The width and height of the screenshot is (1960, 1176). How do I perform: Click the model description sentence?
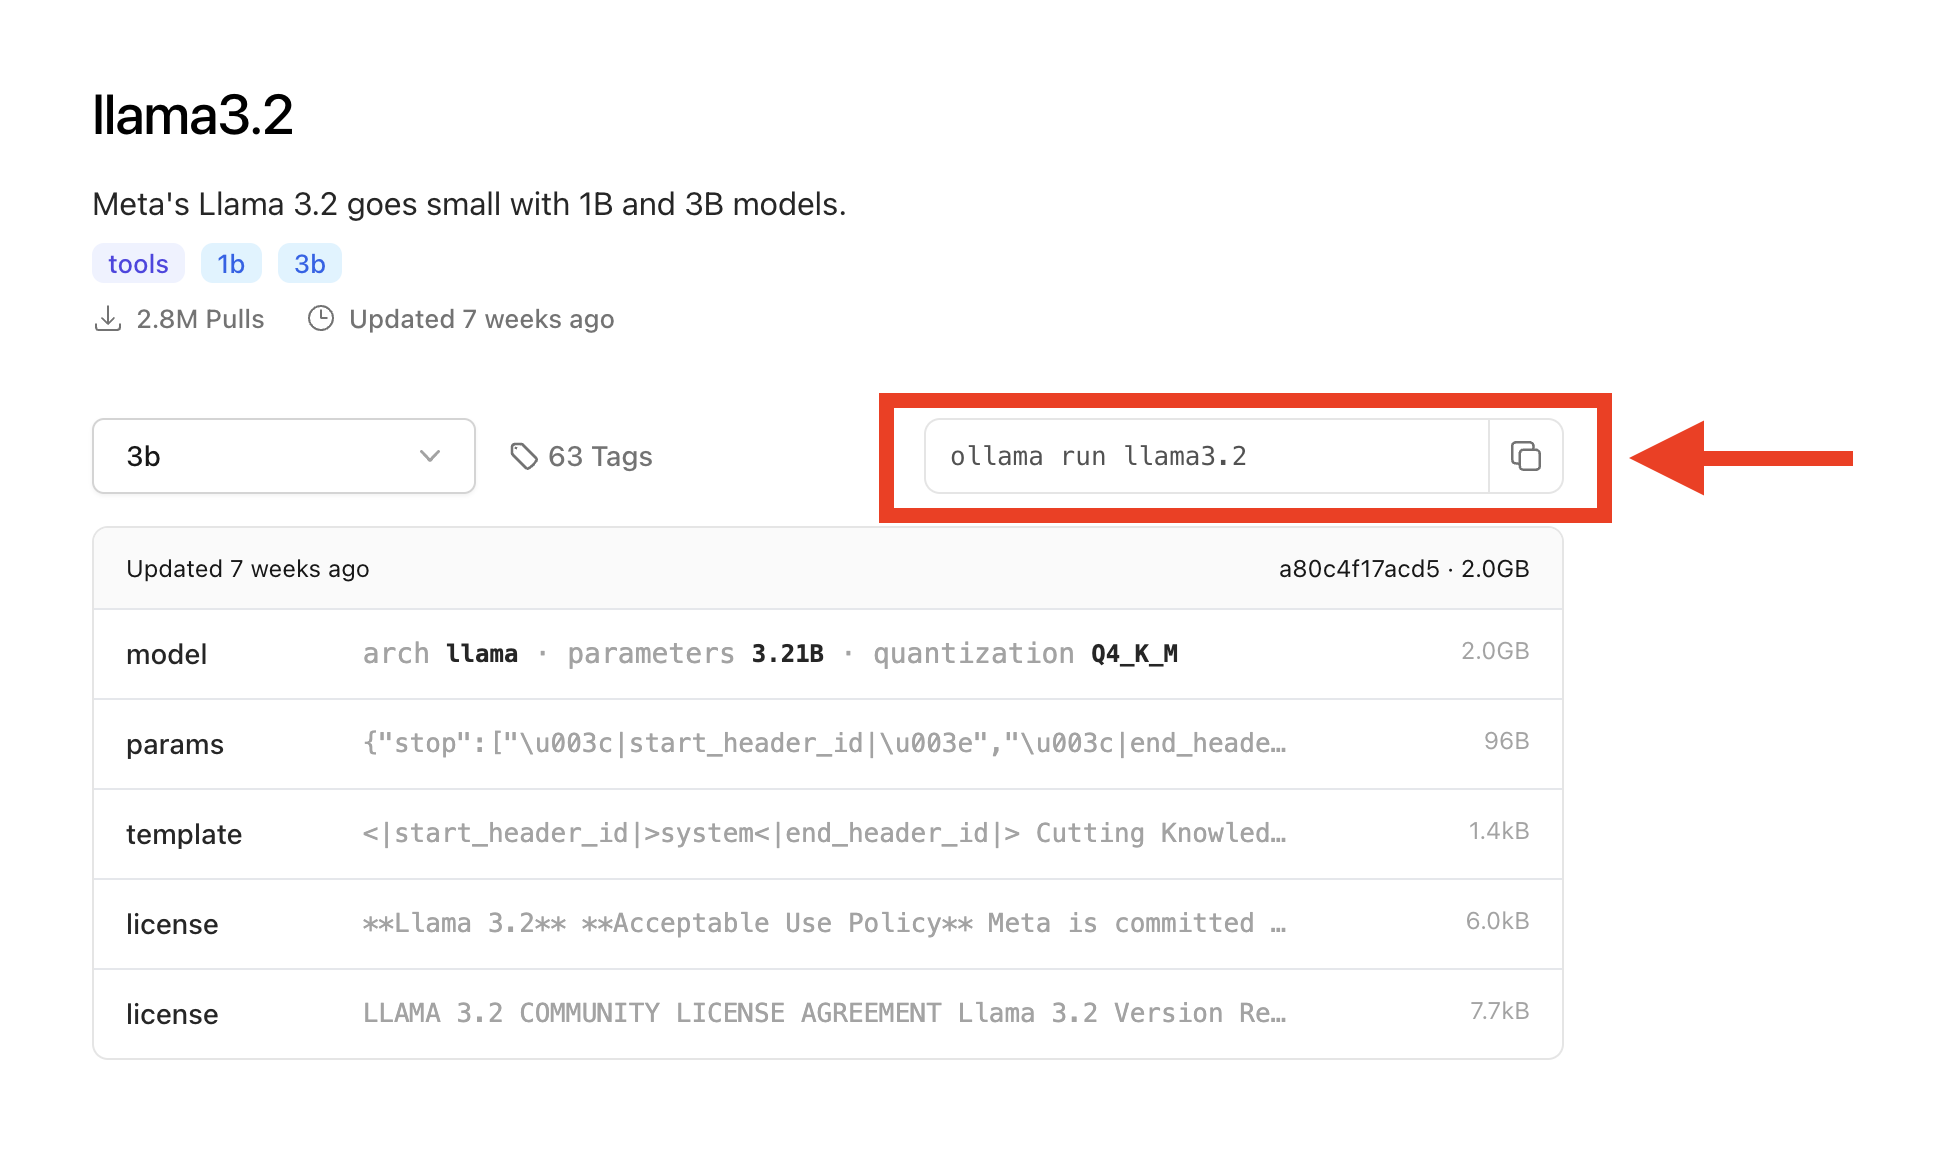tap(469, 204)
